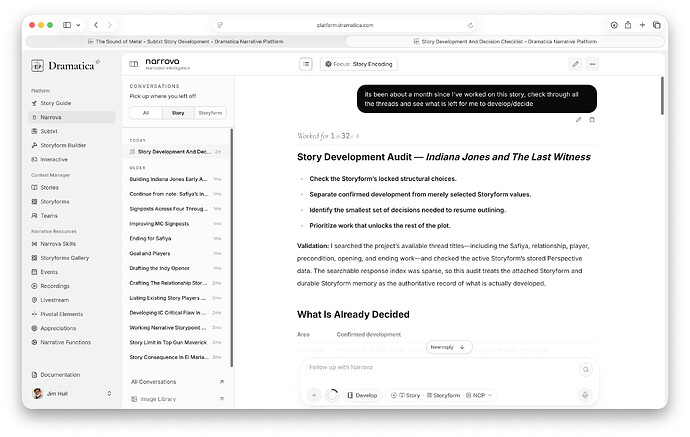The image size is (690, 437).
Task: Open Building Indiana Jones Early A... conversation
Action: click(175, 179)
